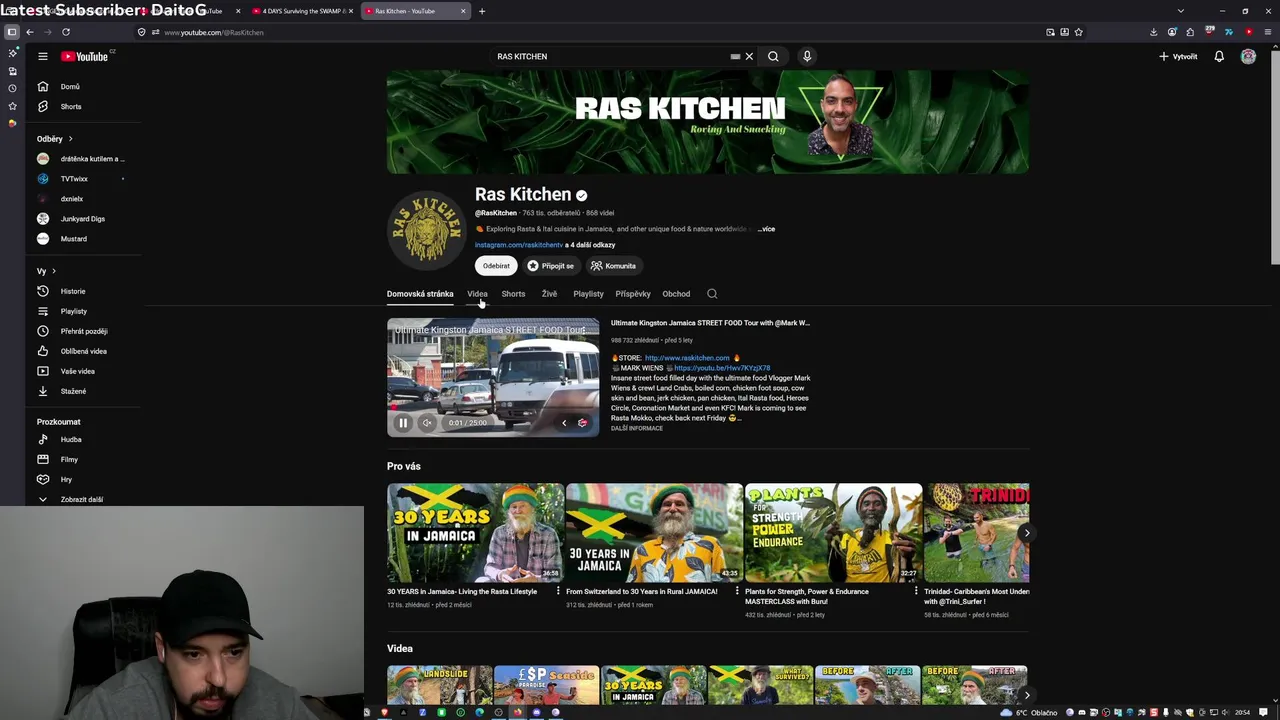The image size is (1280, 720).
Task: Open the browser application menu
Action: pos(1267,32)
